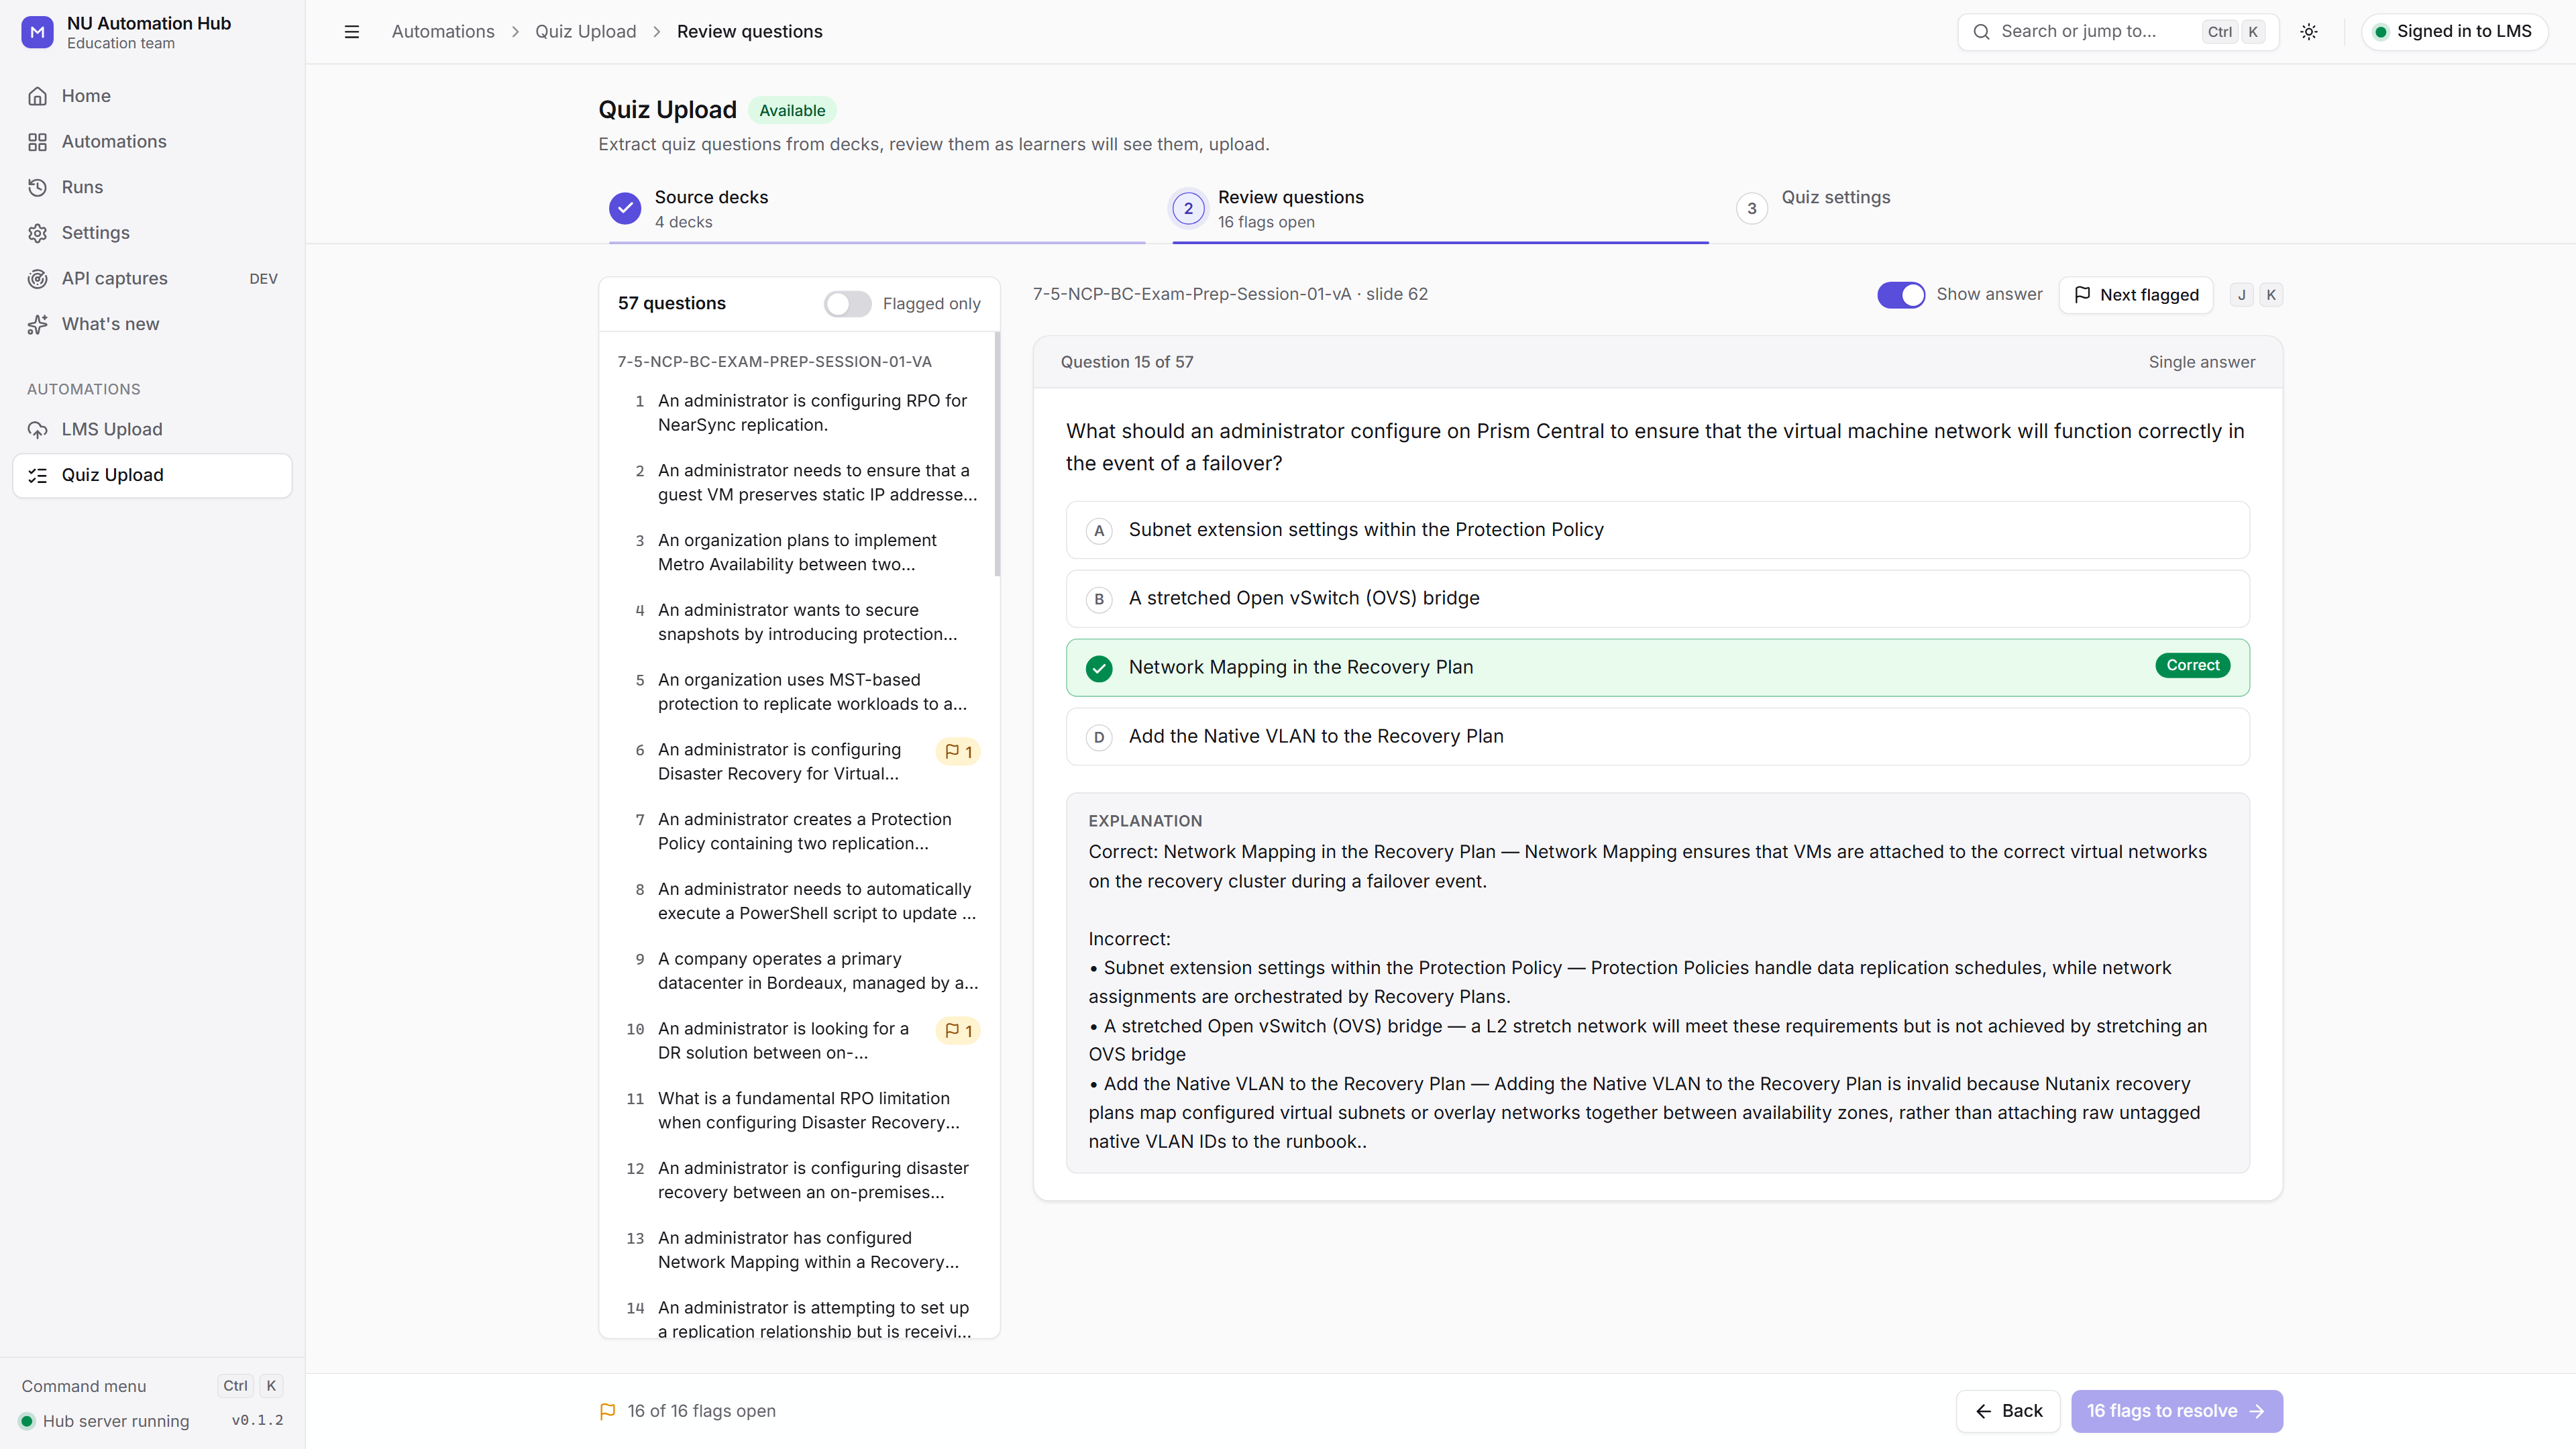
Task: Open the Automations grid icon in sidebar
Action: (x=38, y=142)
